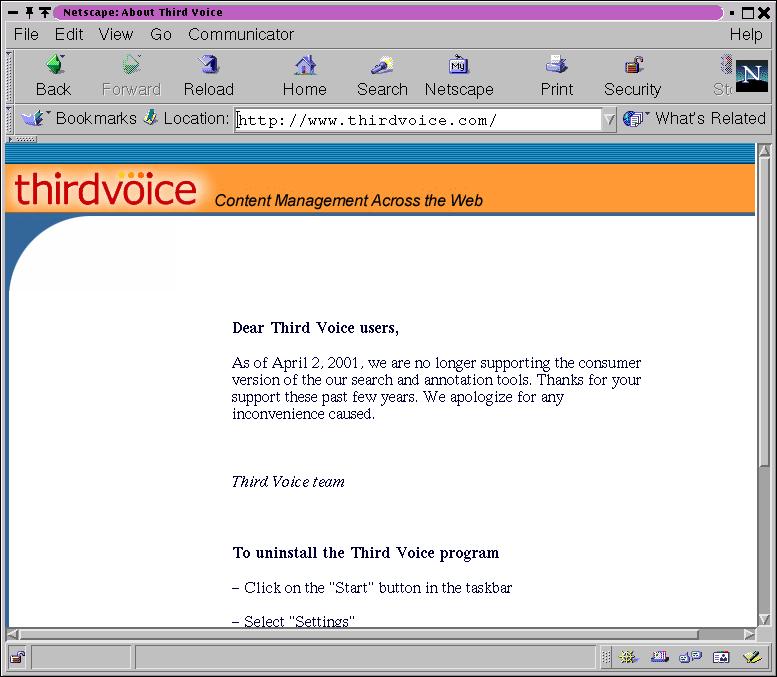Click the grayed Forward toolbar button

[x=131, y=76]
